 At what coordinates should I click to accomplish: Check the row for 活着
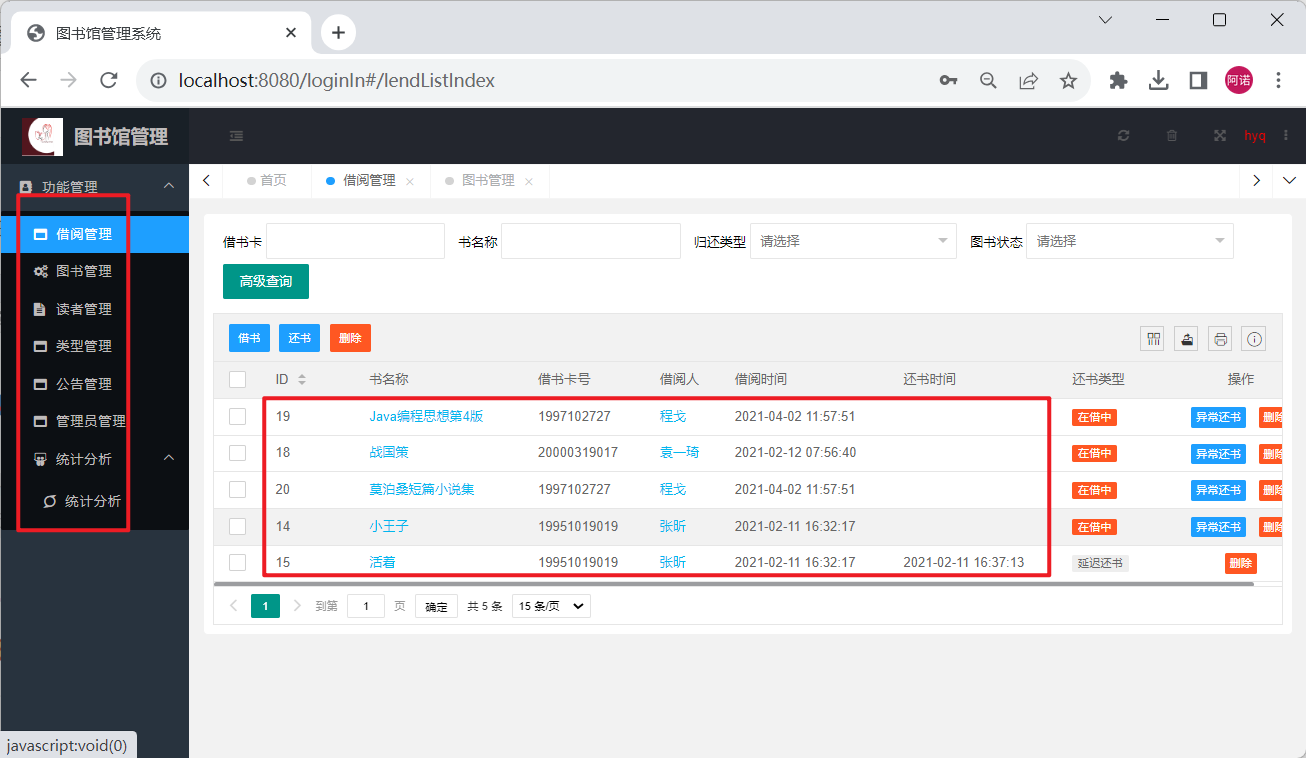point(237,562)
